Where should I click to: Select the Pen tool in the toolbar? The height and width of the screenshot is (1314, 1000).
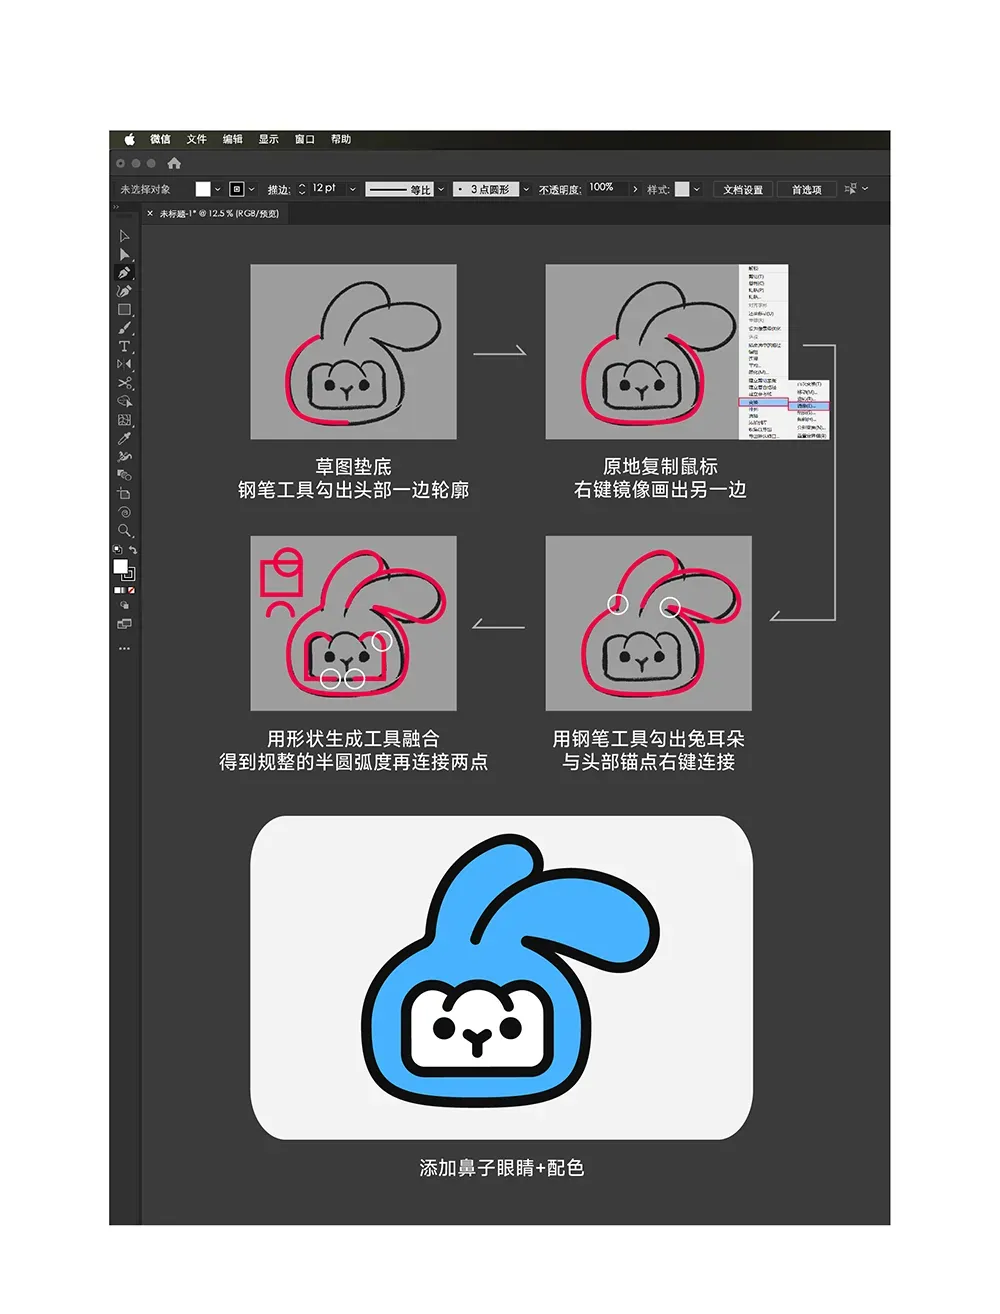[x=124, y=273]
